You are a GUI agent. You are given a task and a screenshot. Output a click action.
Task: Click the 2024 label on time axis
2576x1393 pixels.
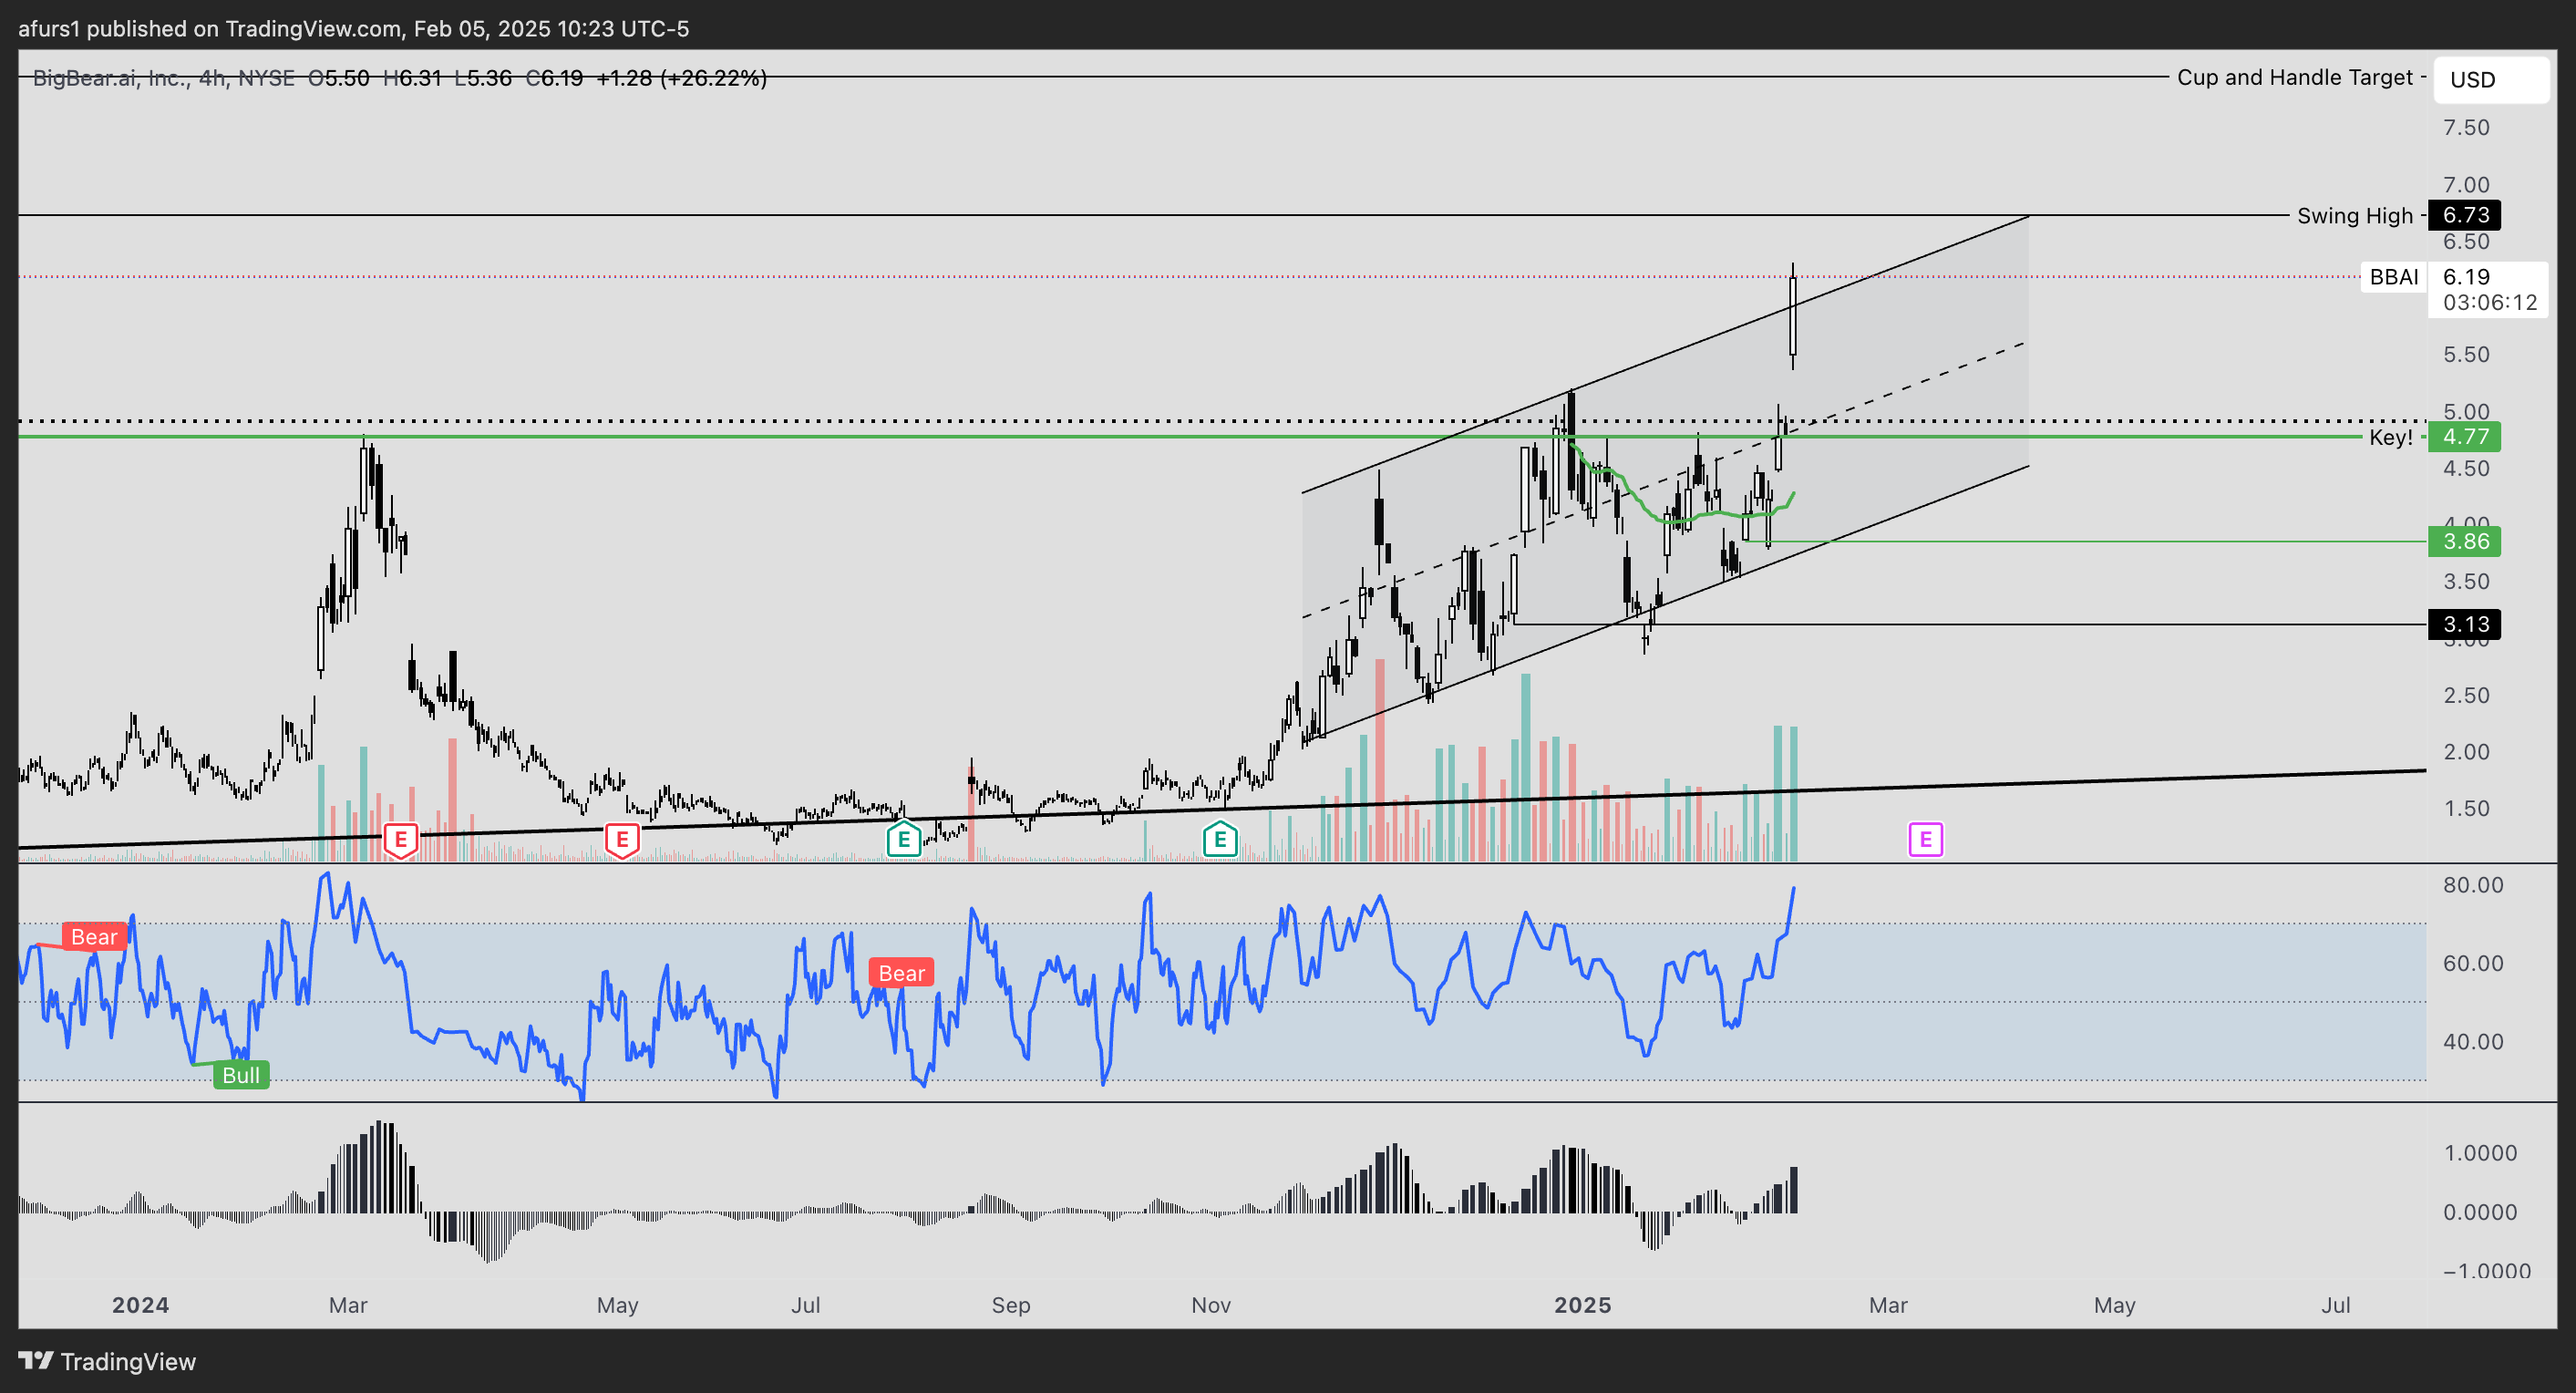[140, 1305]
